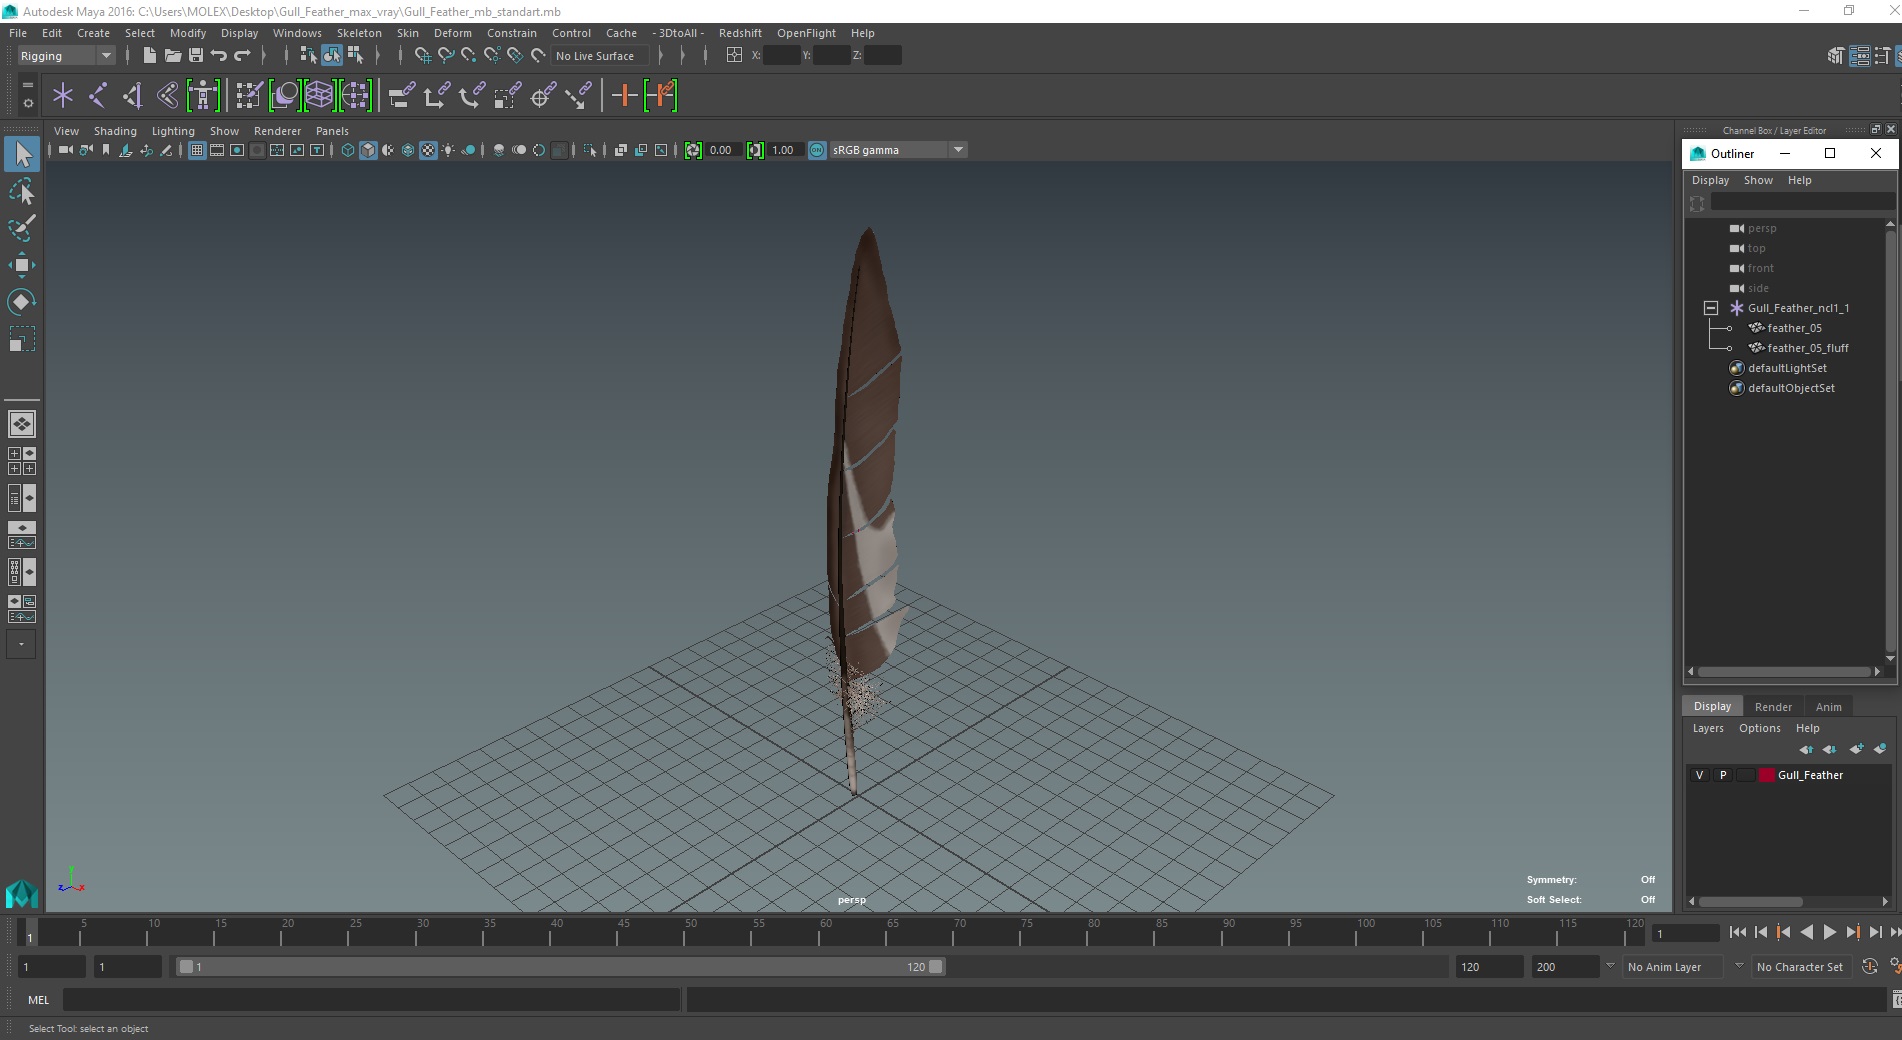Open a scene with the folder icon

172,55
